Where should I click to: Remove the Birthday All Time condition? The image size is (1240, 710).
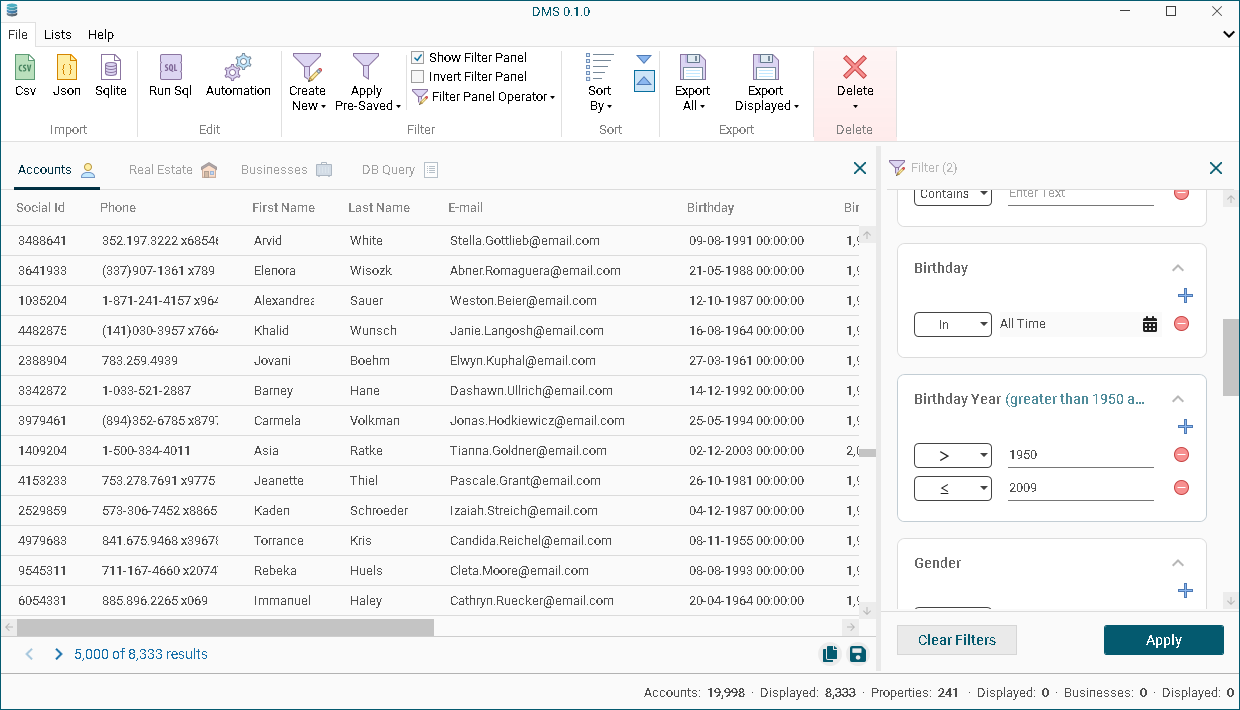point(1181,324)
